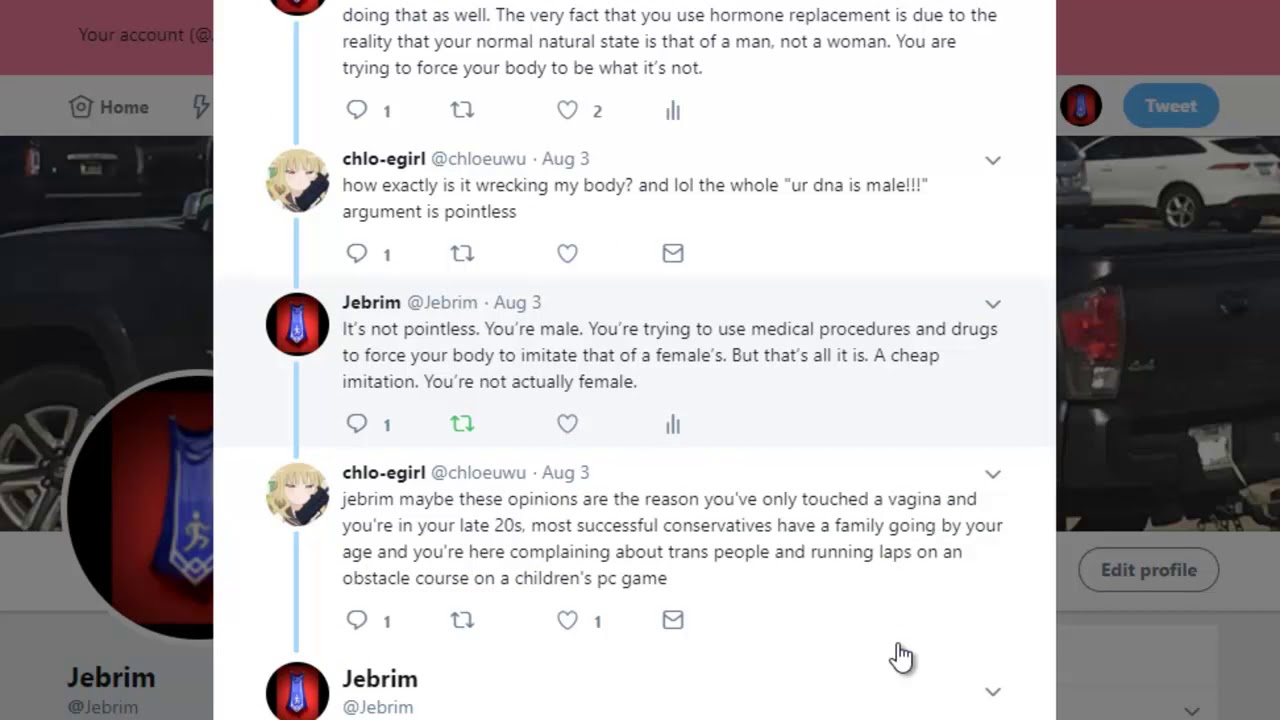Go to the Home tab
This screenshot has width=1280, height=720.
(x=109, y=107)
